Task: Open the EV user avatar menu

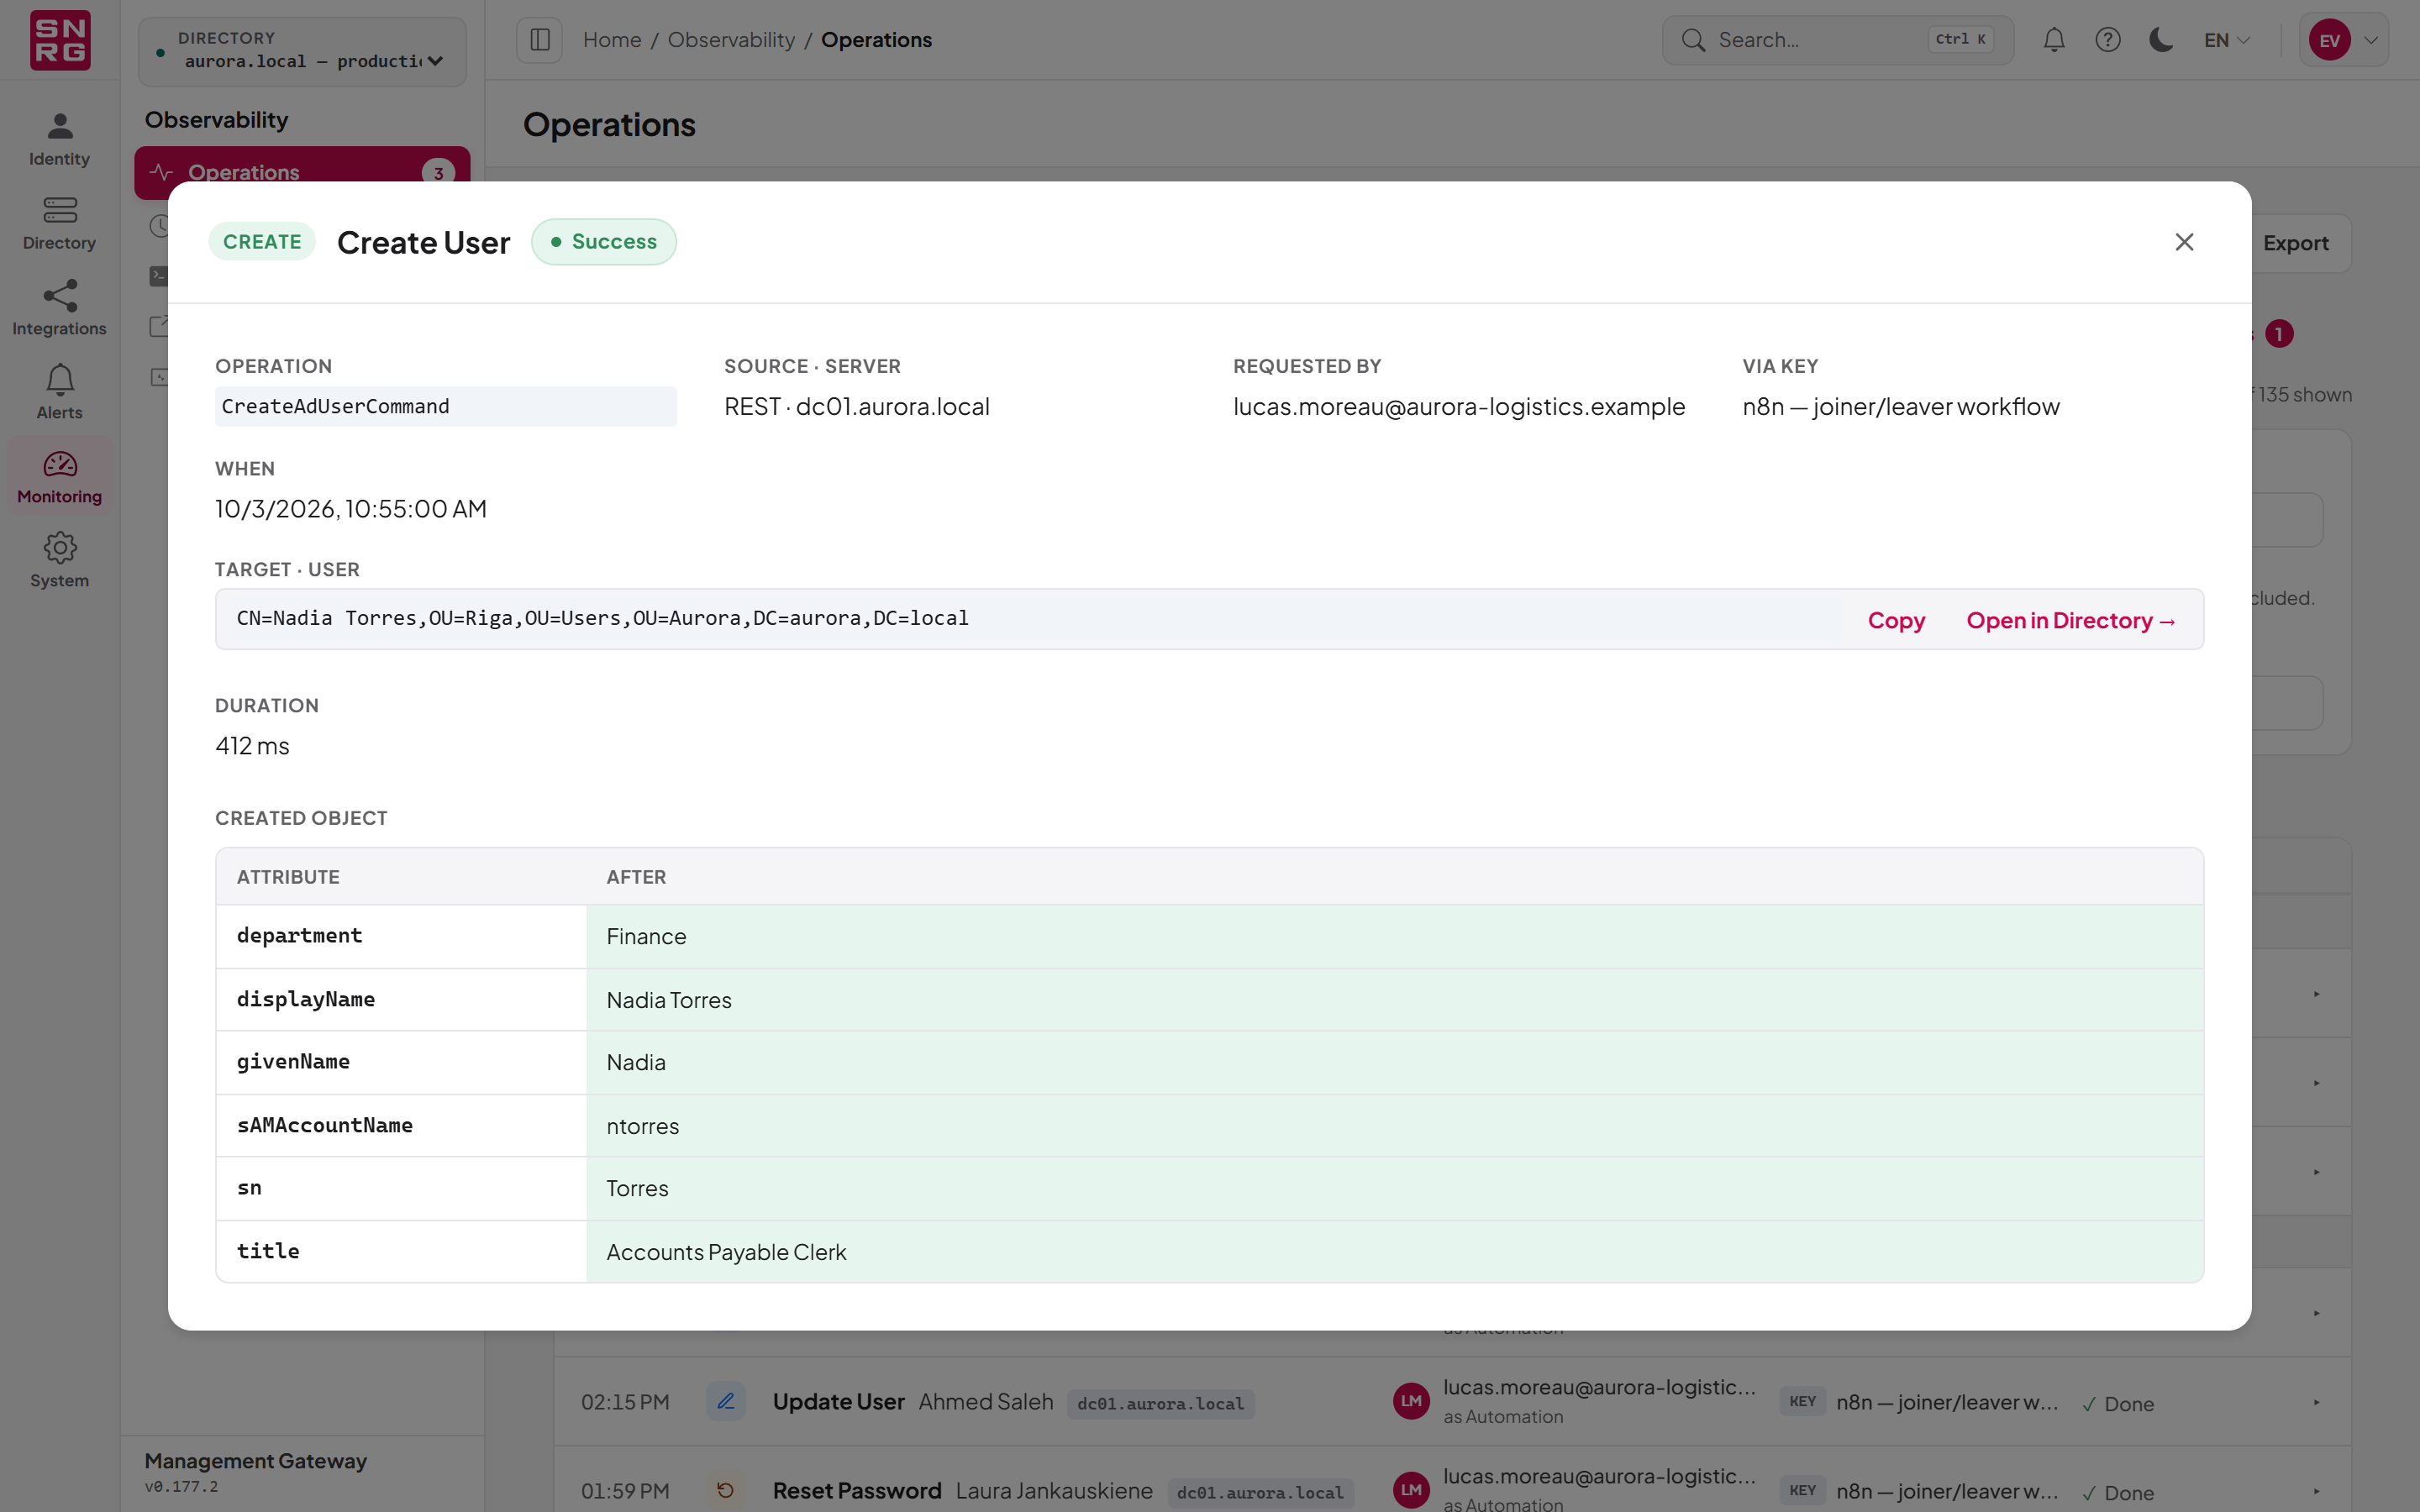Action: tap(2343, 40)
